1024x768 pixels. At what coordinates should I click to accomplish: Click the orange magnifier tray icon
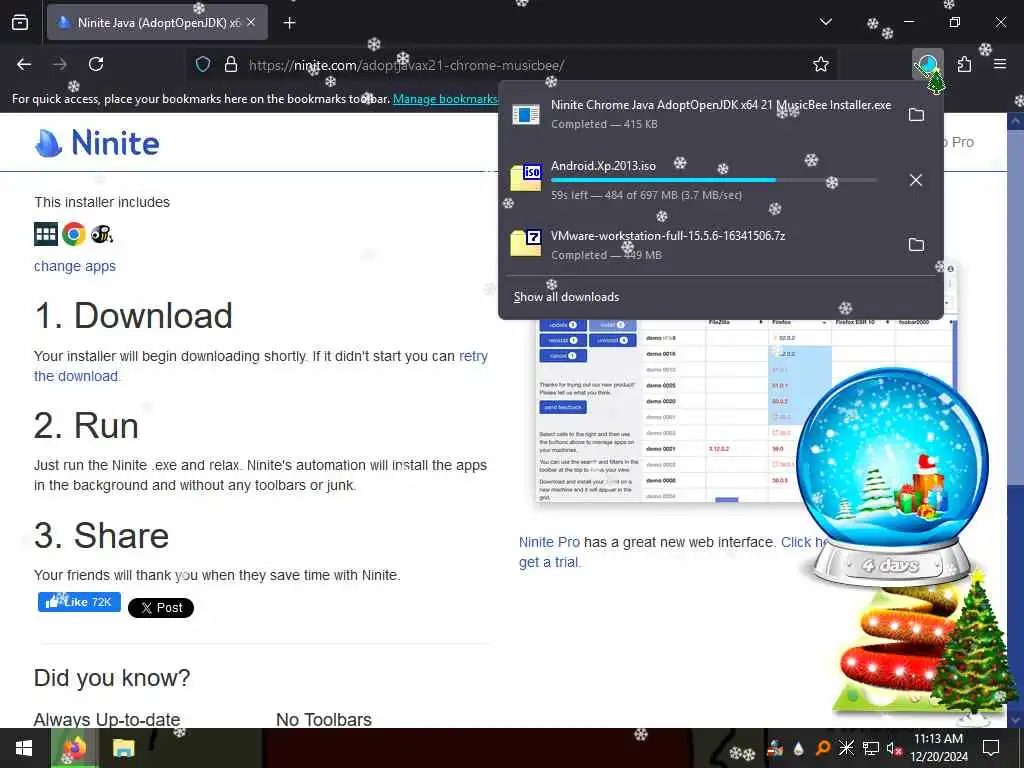(823, 748)
